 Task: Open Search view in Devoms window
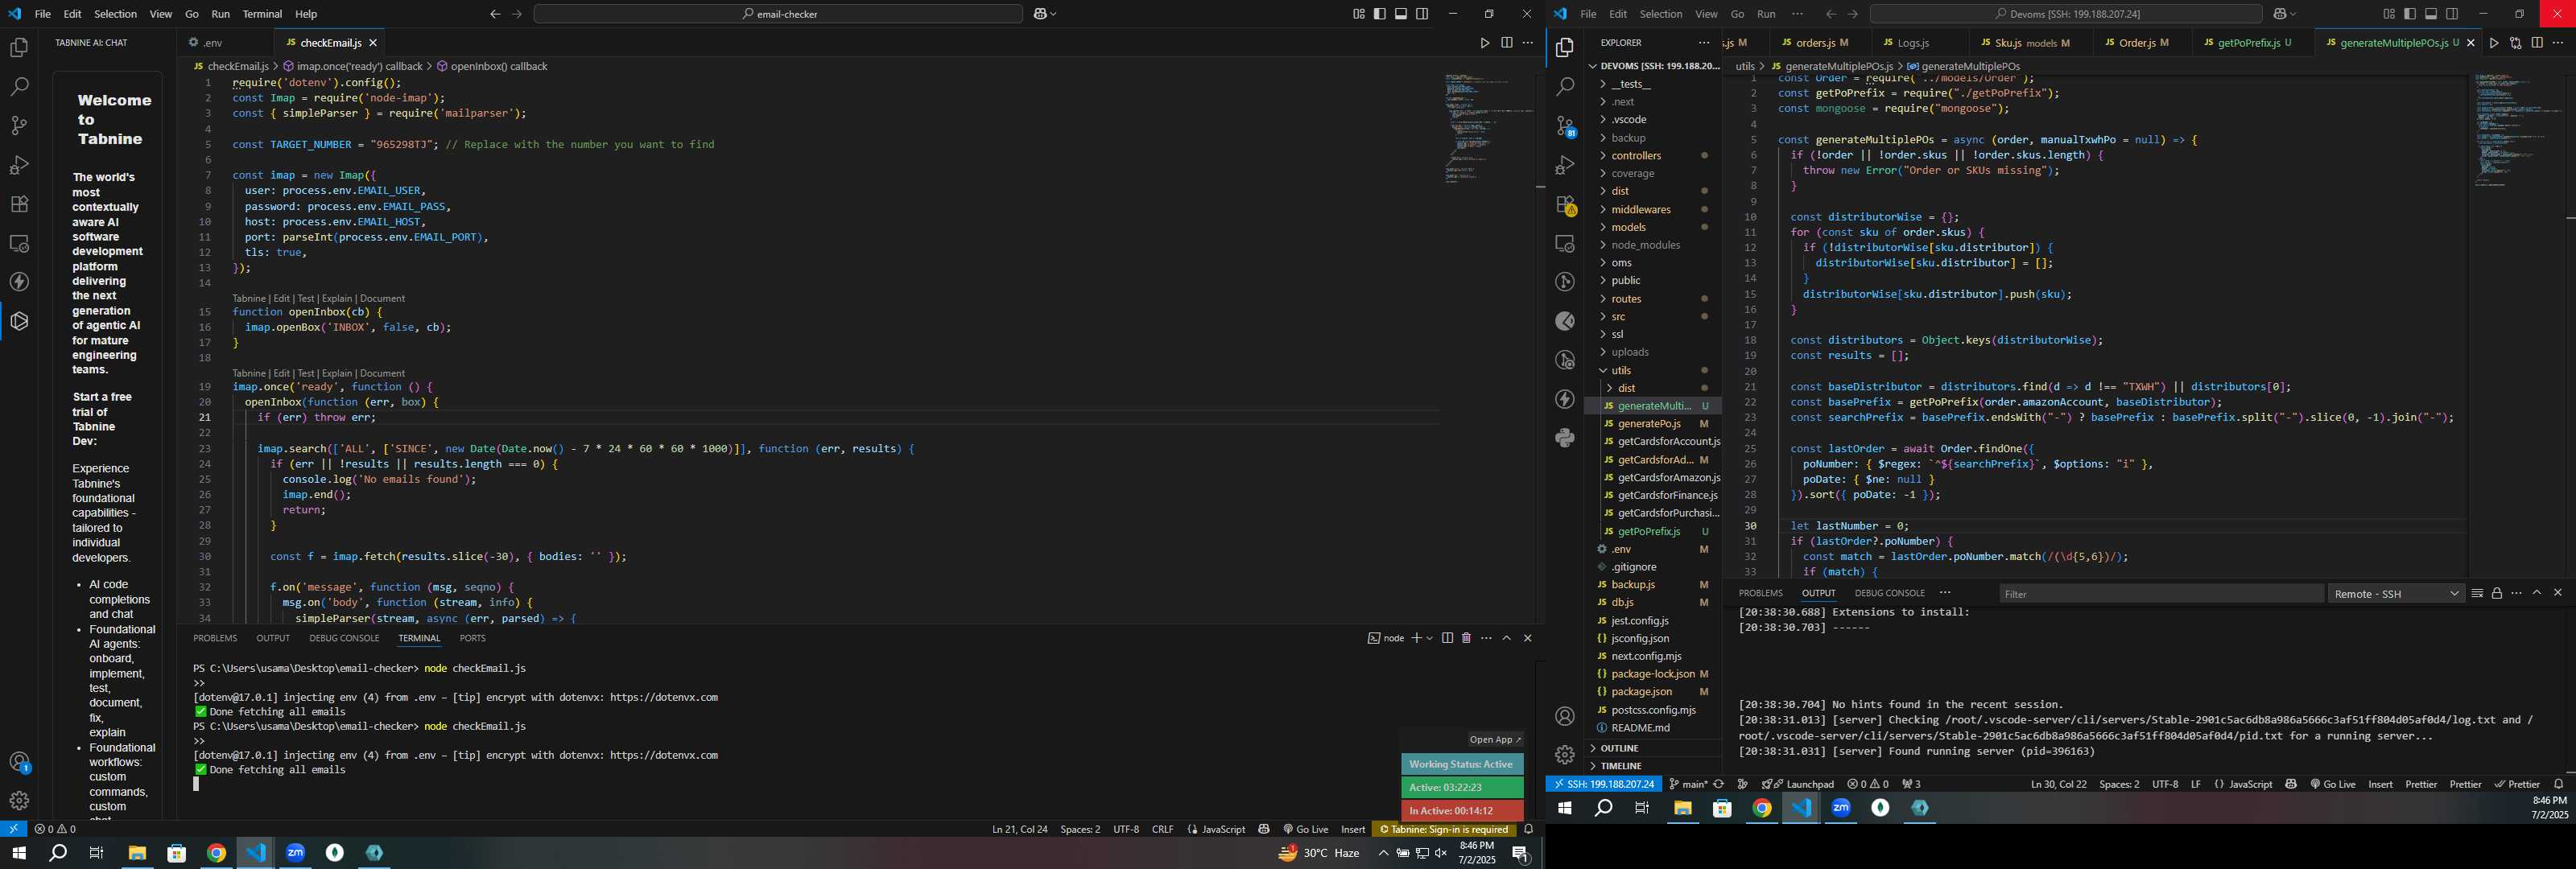pyautogui.click(x=1565, y=87)
